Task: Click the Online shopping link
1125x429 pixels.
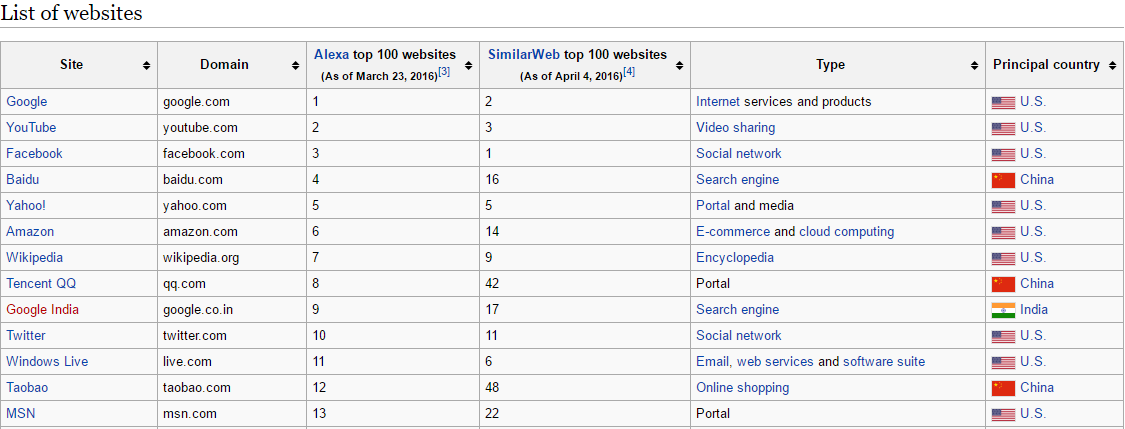Action: click(x=743, y=387)
